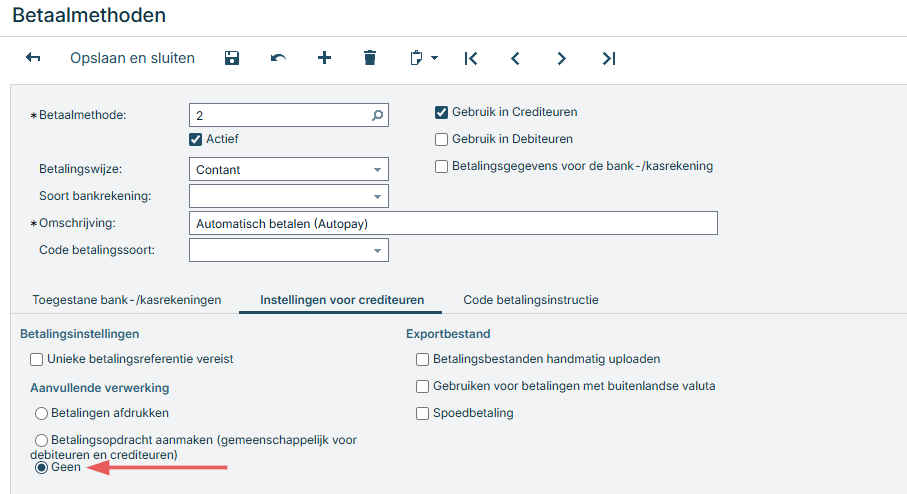Open the Code betalingsinstructie tab

pyautogui.click(x=531, y=300)
